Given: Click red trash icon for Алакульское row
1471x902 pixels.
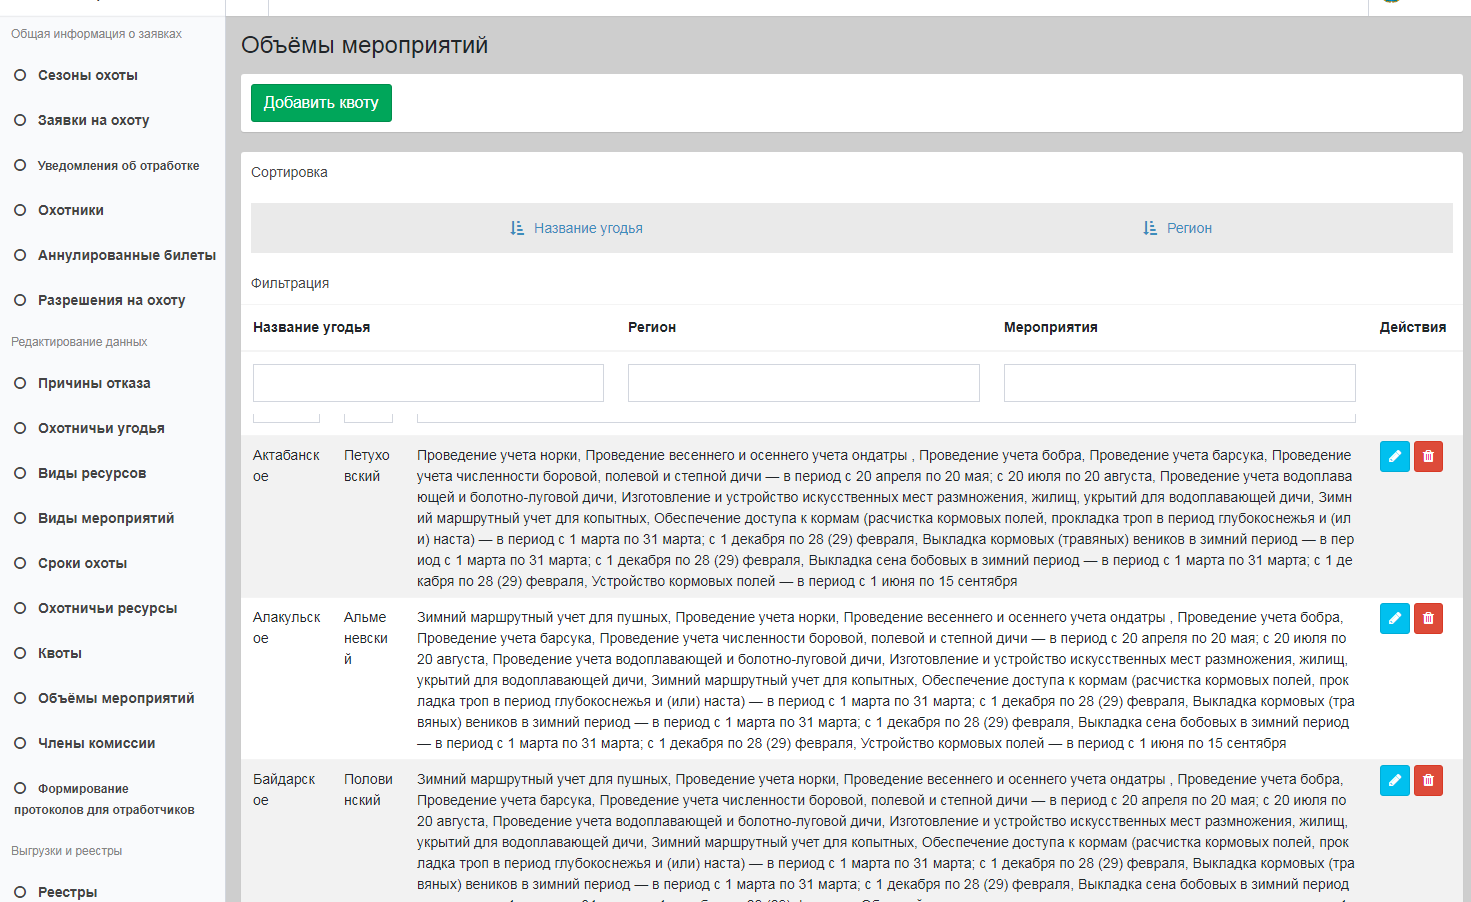Looking at the screenshot, I should tap(1428, 618).
